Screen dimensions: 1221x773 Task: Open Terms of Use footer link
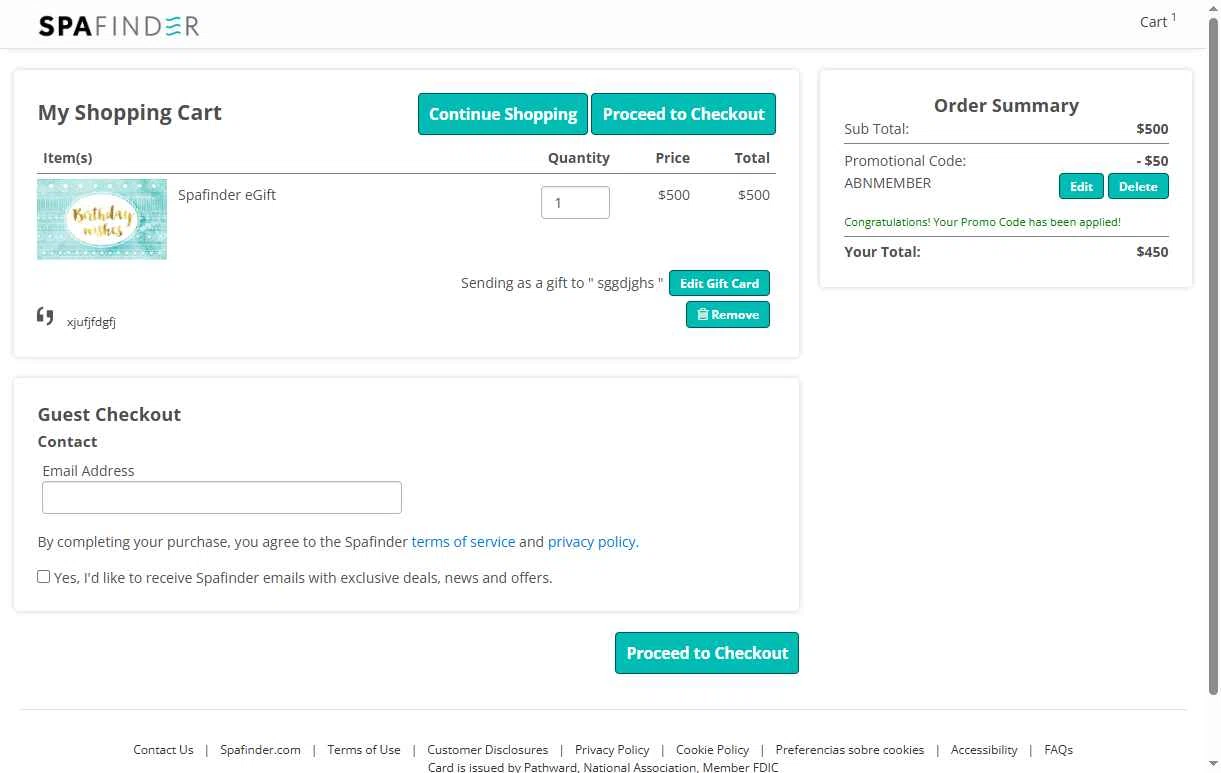(x=364, y=749)
